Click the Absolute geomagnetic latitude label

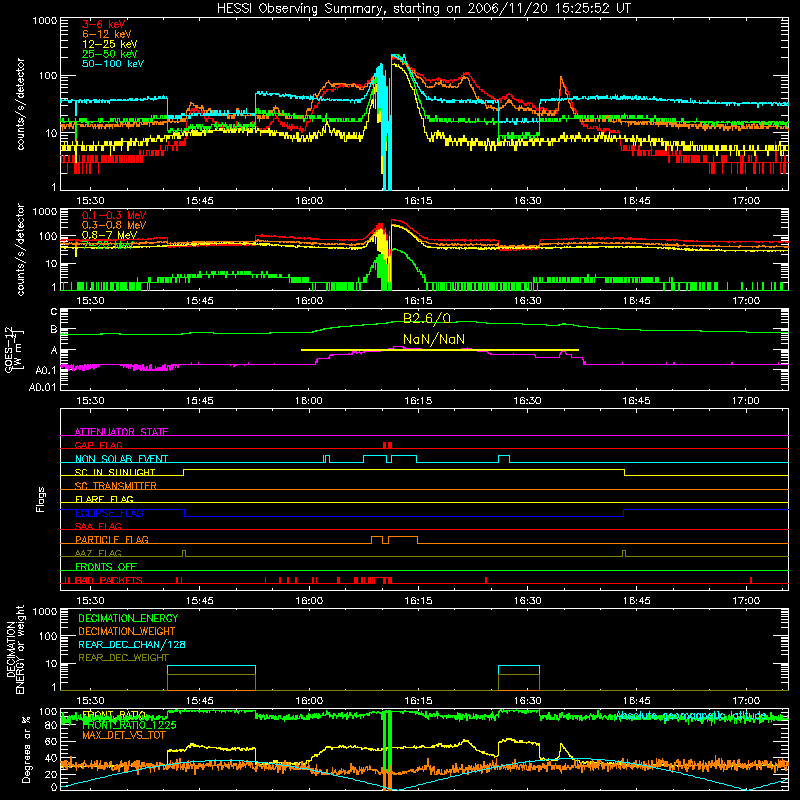690,715
